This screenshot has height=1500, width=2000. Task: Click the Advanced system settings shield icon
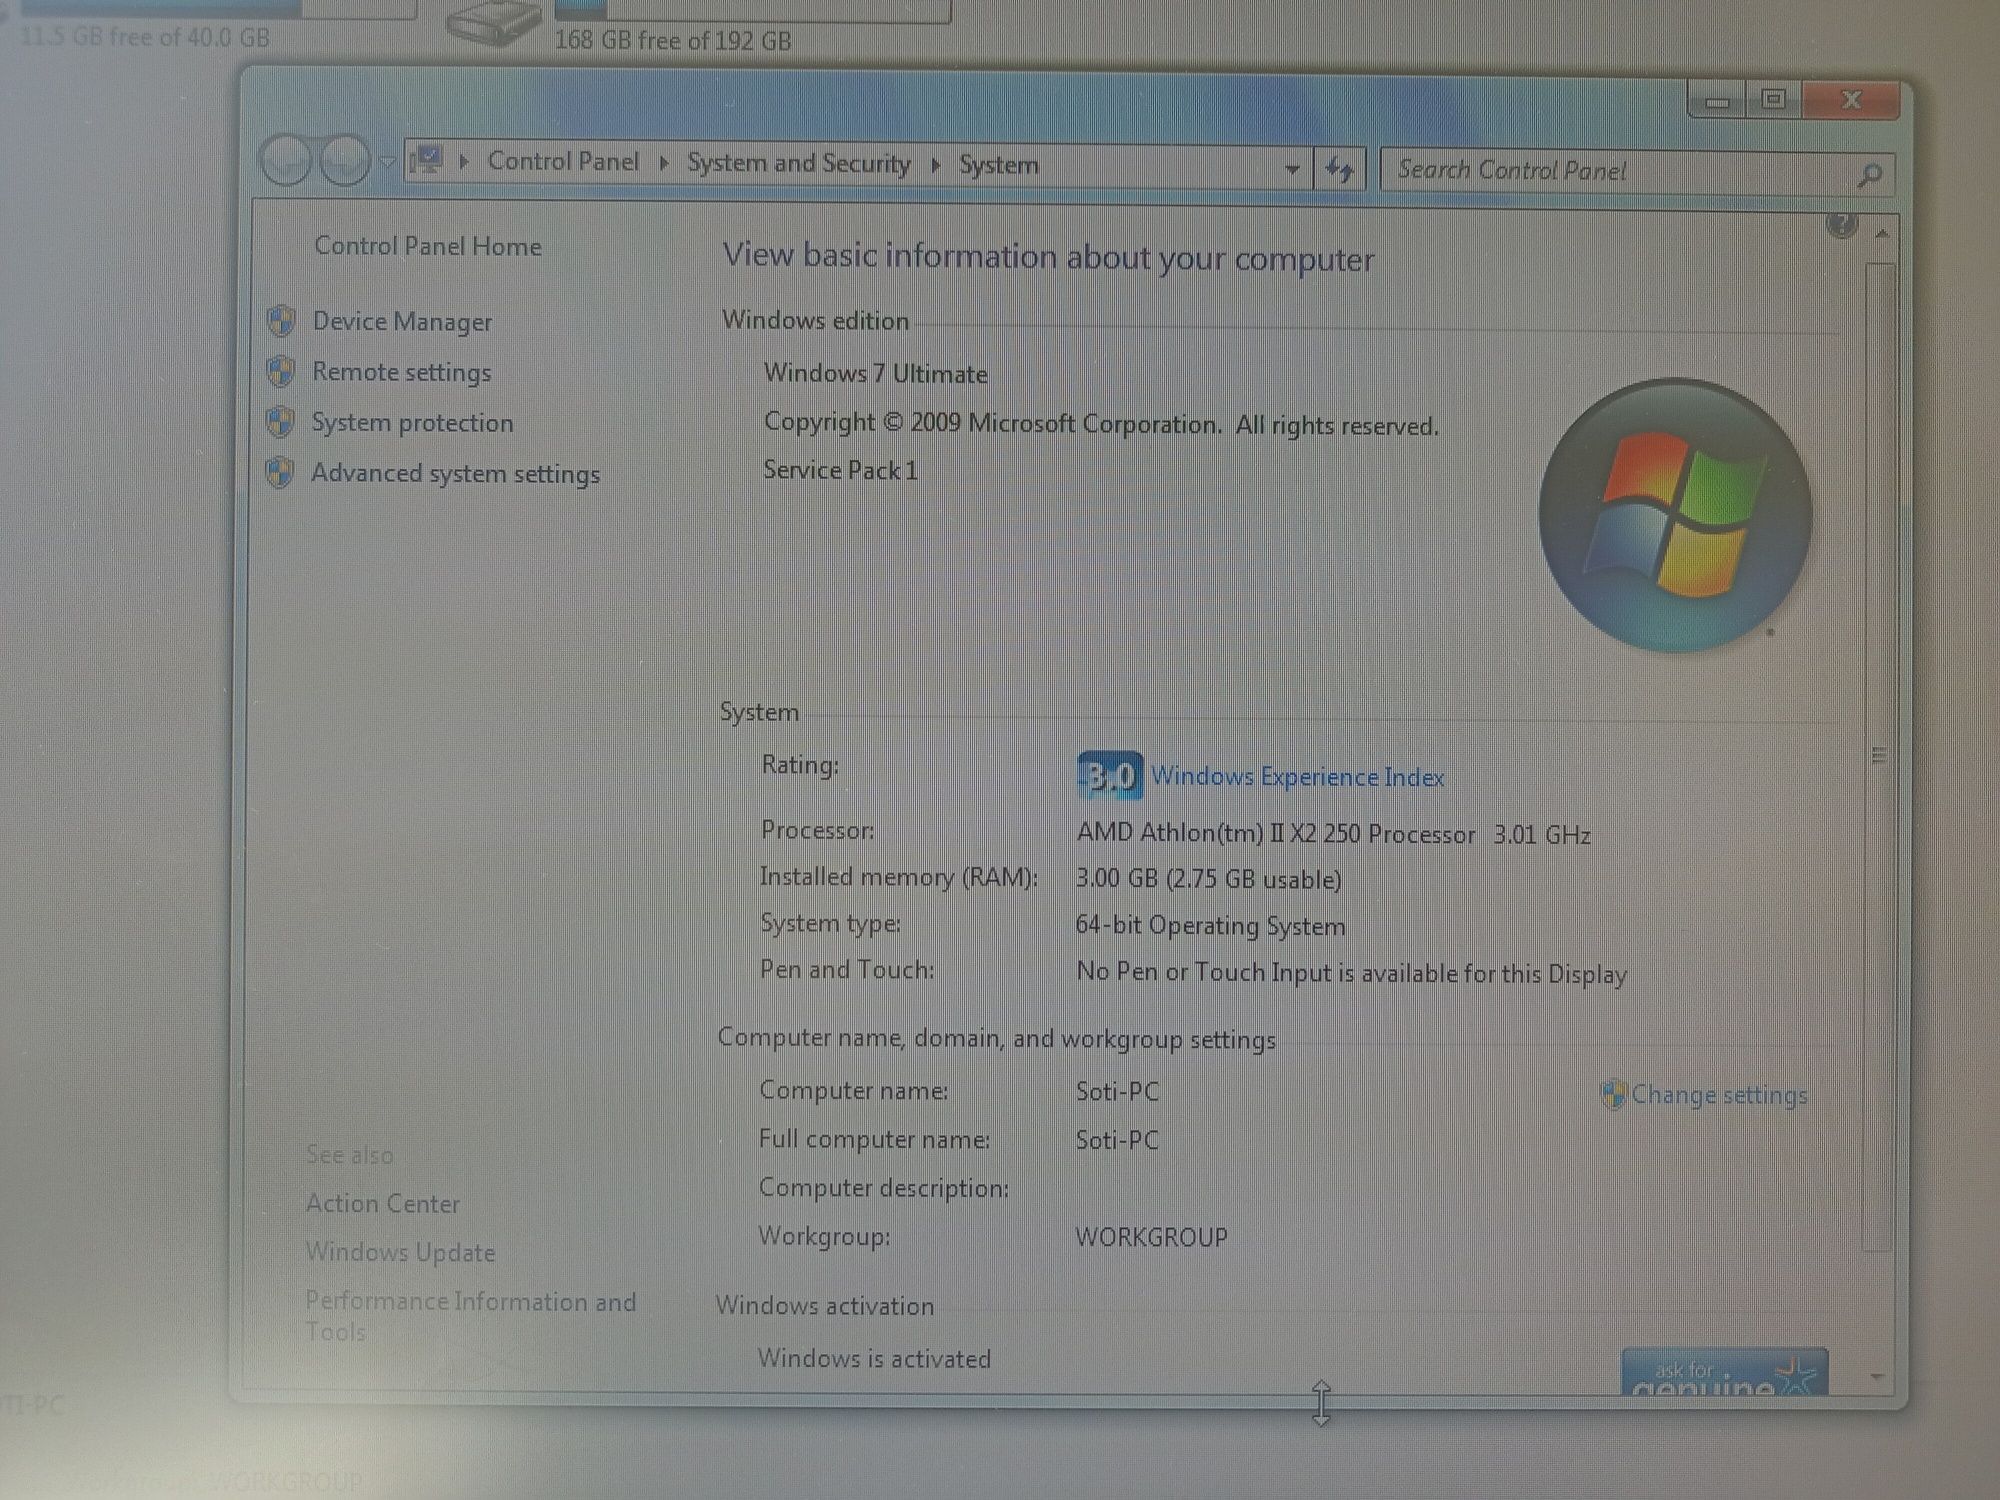point(280,472)
